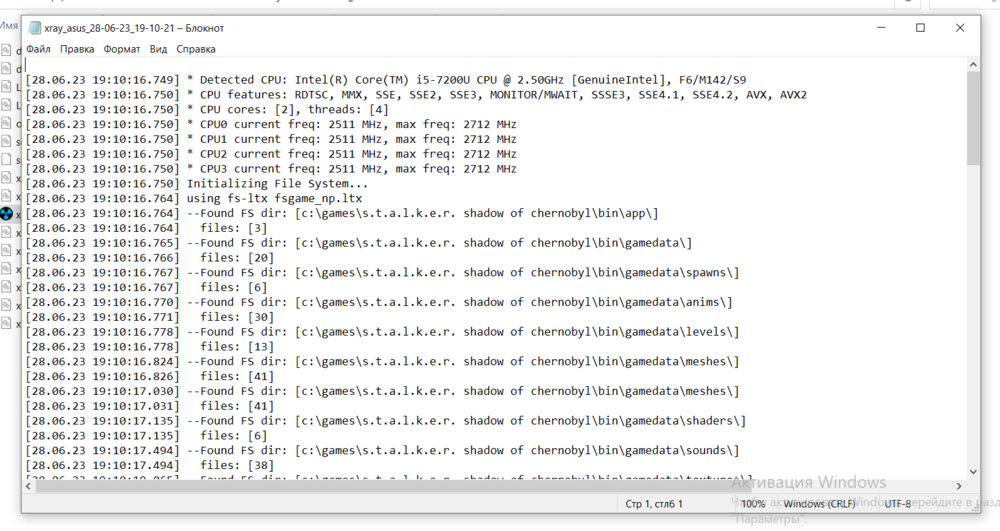Screen dimensions: 1000x531
Task: Click the Windows (CRLF) status entry
Action: click(x=820, y=504)
